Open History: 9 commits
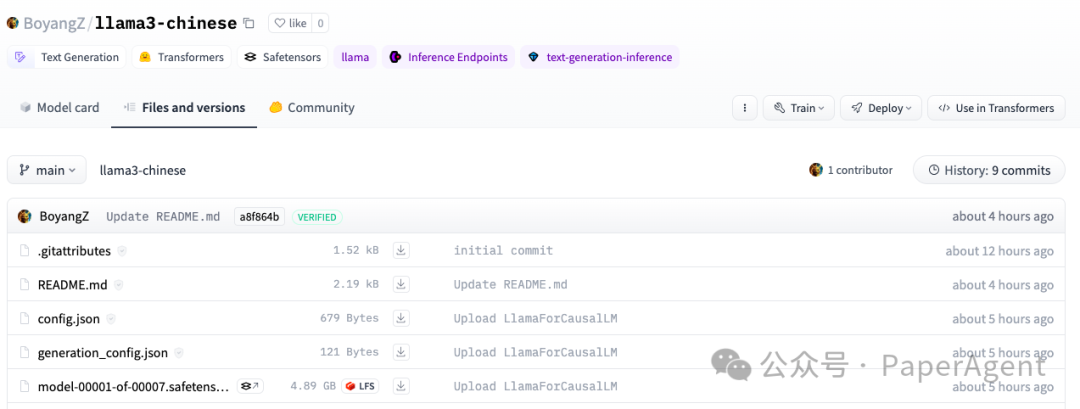 [x=989, y=170]
